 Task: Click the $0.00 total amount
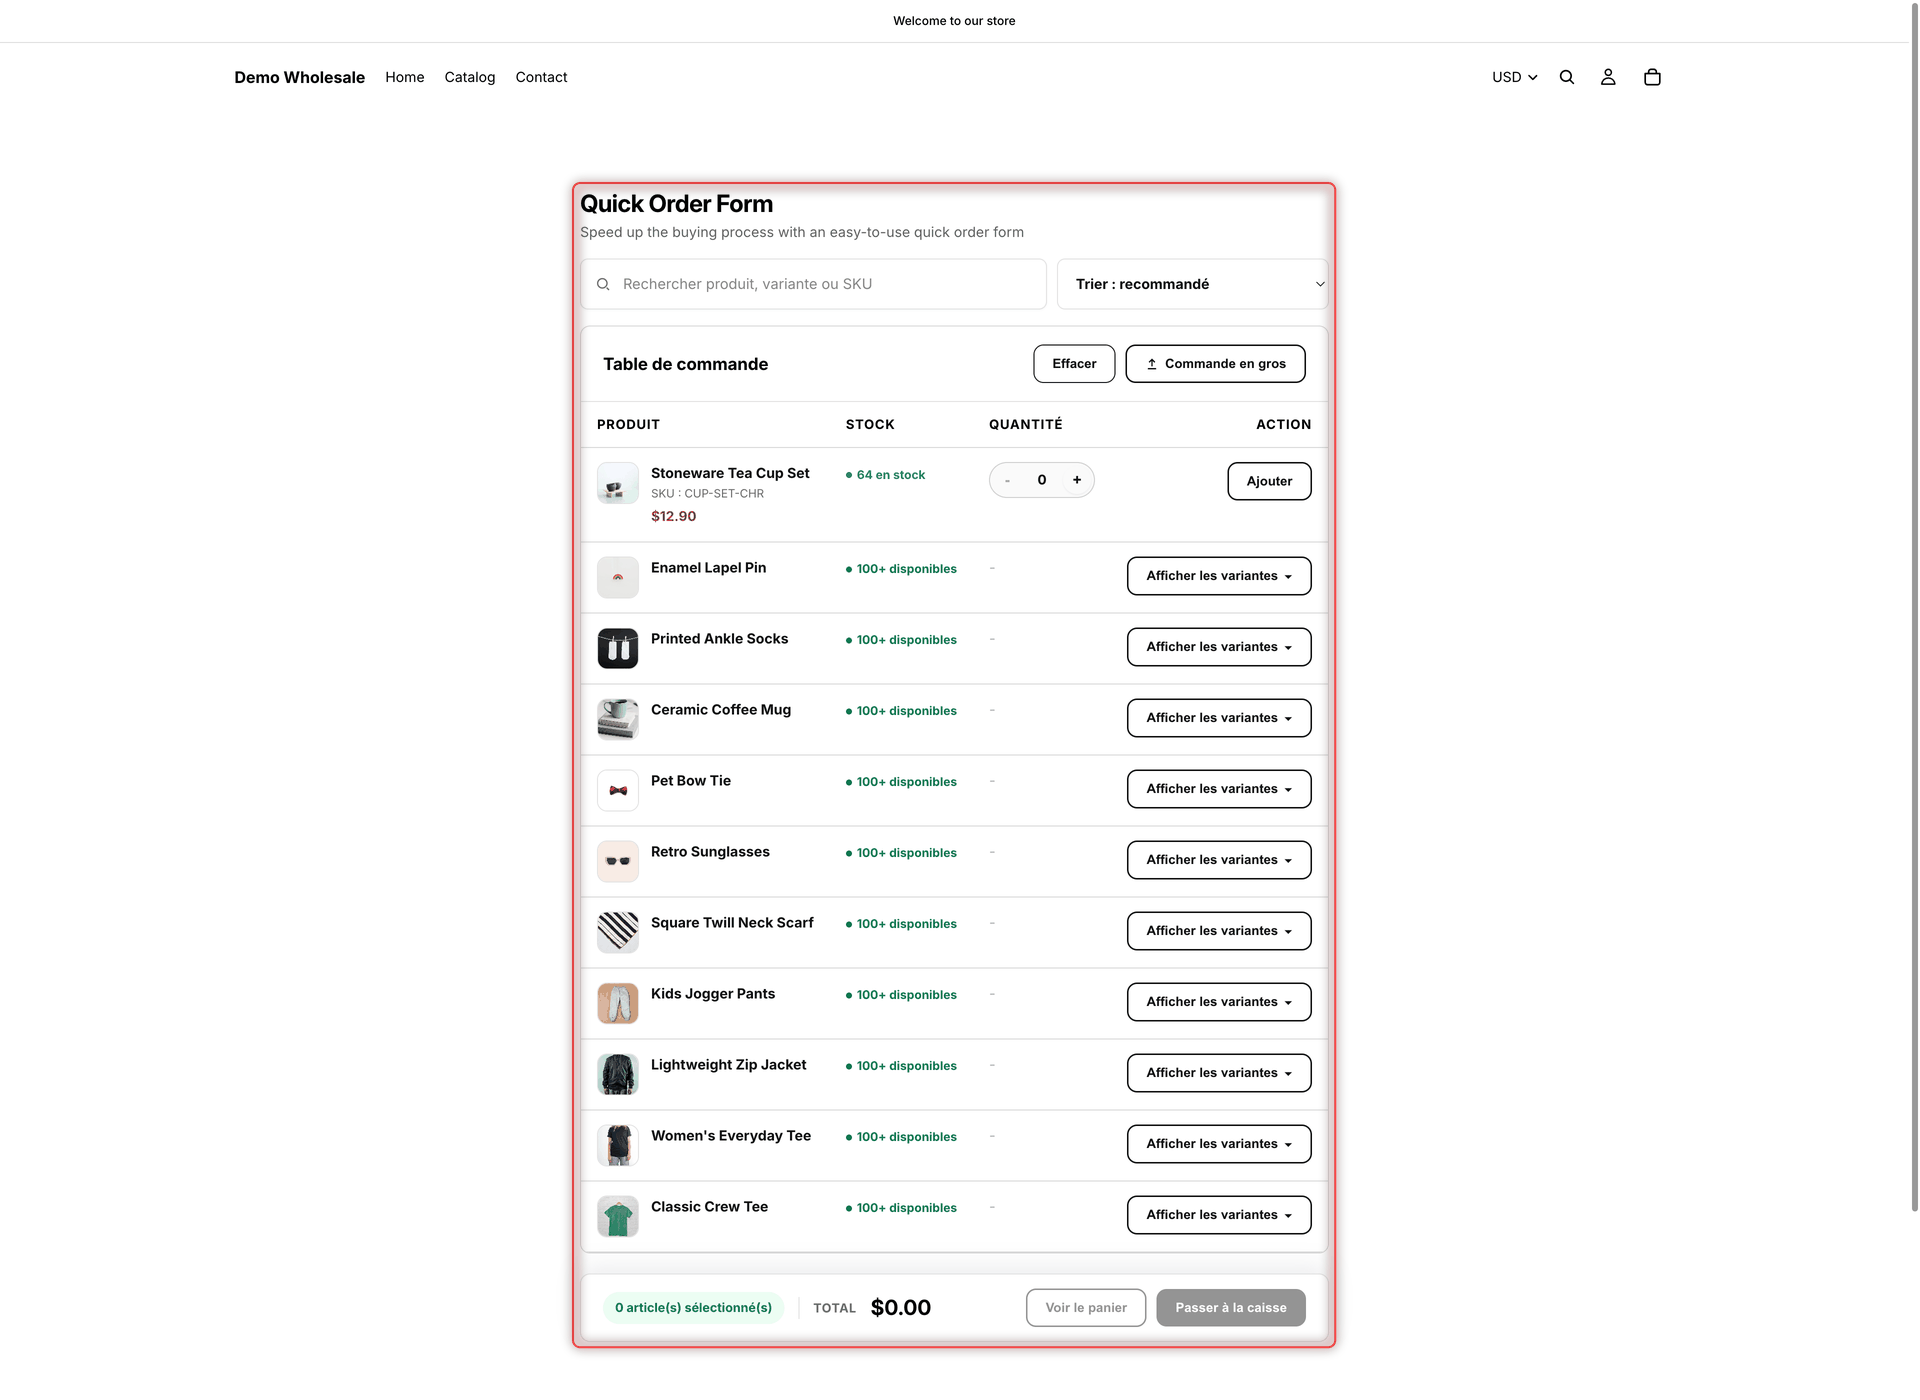coord(901,1308)
